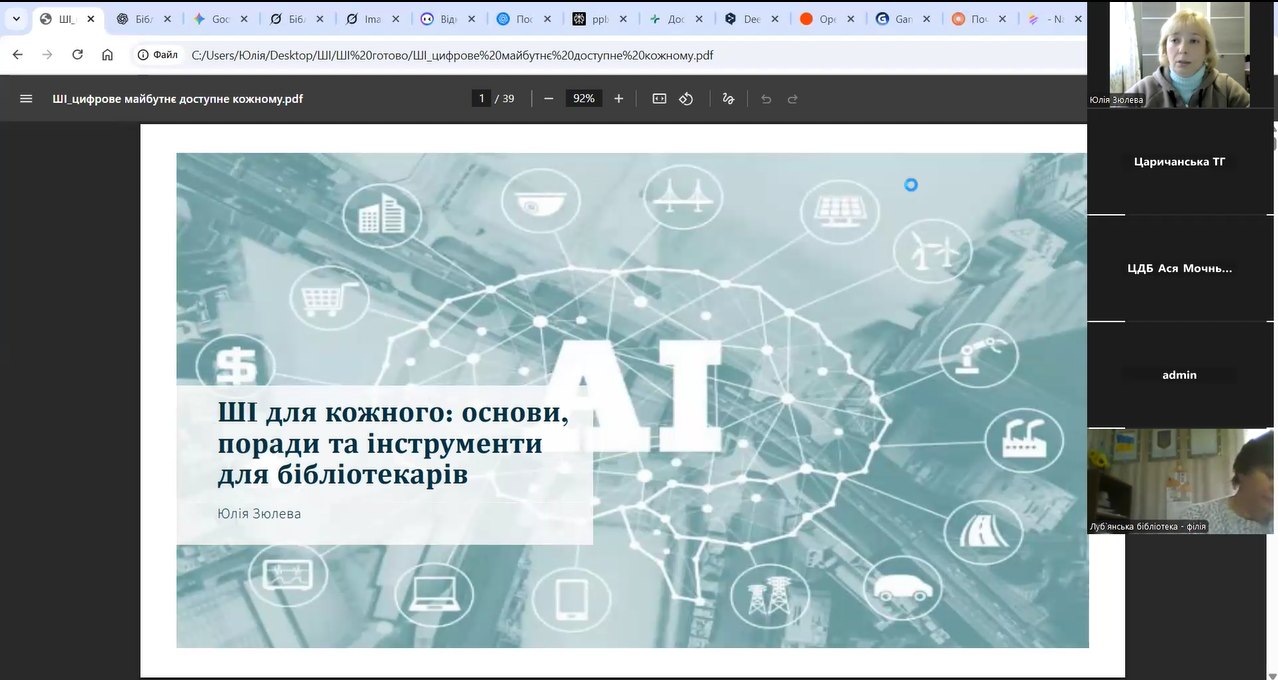Click the browser back arrow
The width and height of the screenshot is (1278, 680).
17,55
